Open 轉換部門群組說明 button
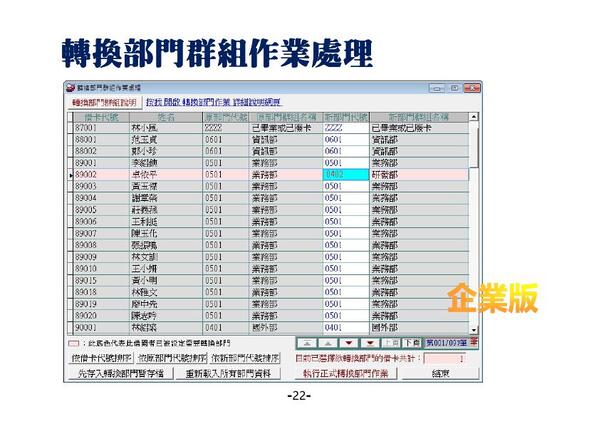The height and width of the screenshot is (424, 599). click(104, 102)
